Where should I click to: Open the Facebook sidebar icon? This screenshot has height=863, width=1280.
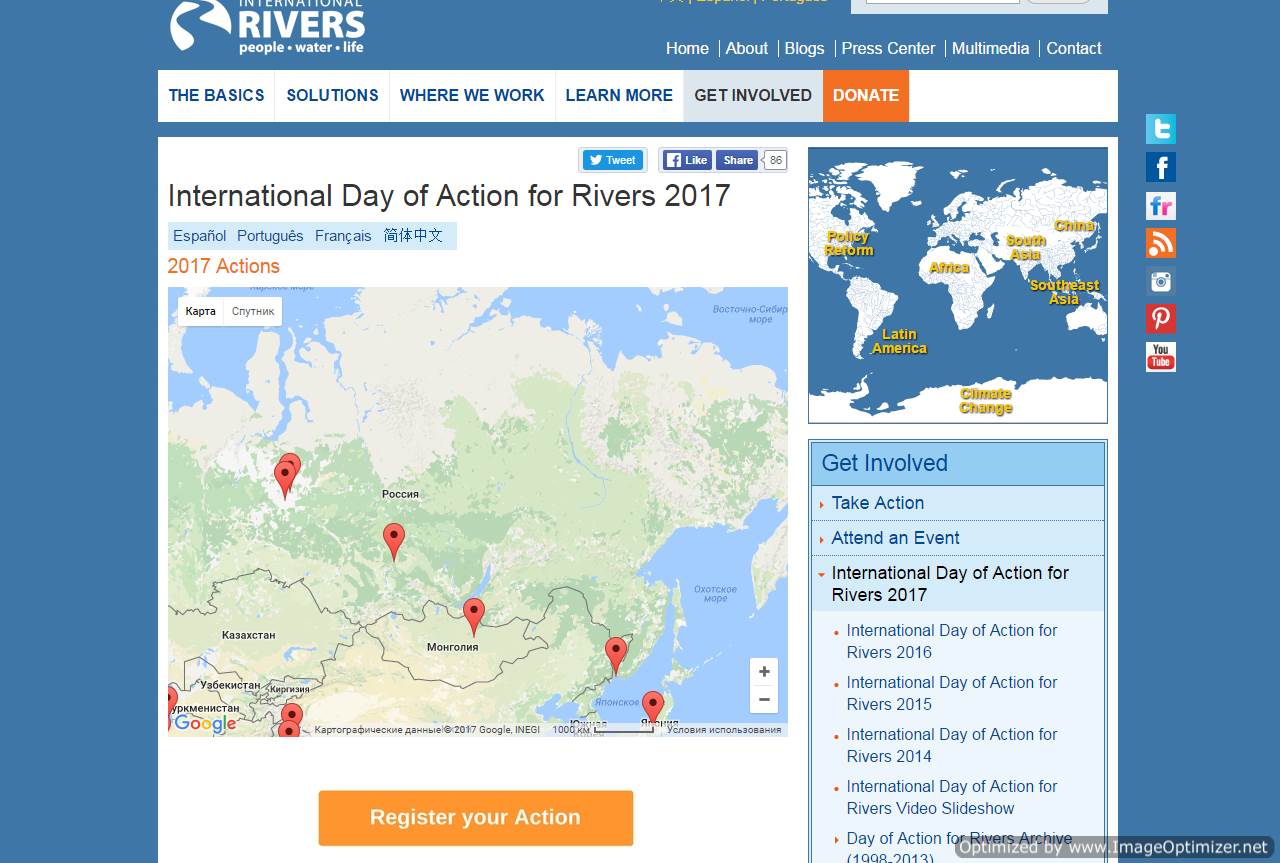(1161, 167)
